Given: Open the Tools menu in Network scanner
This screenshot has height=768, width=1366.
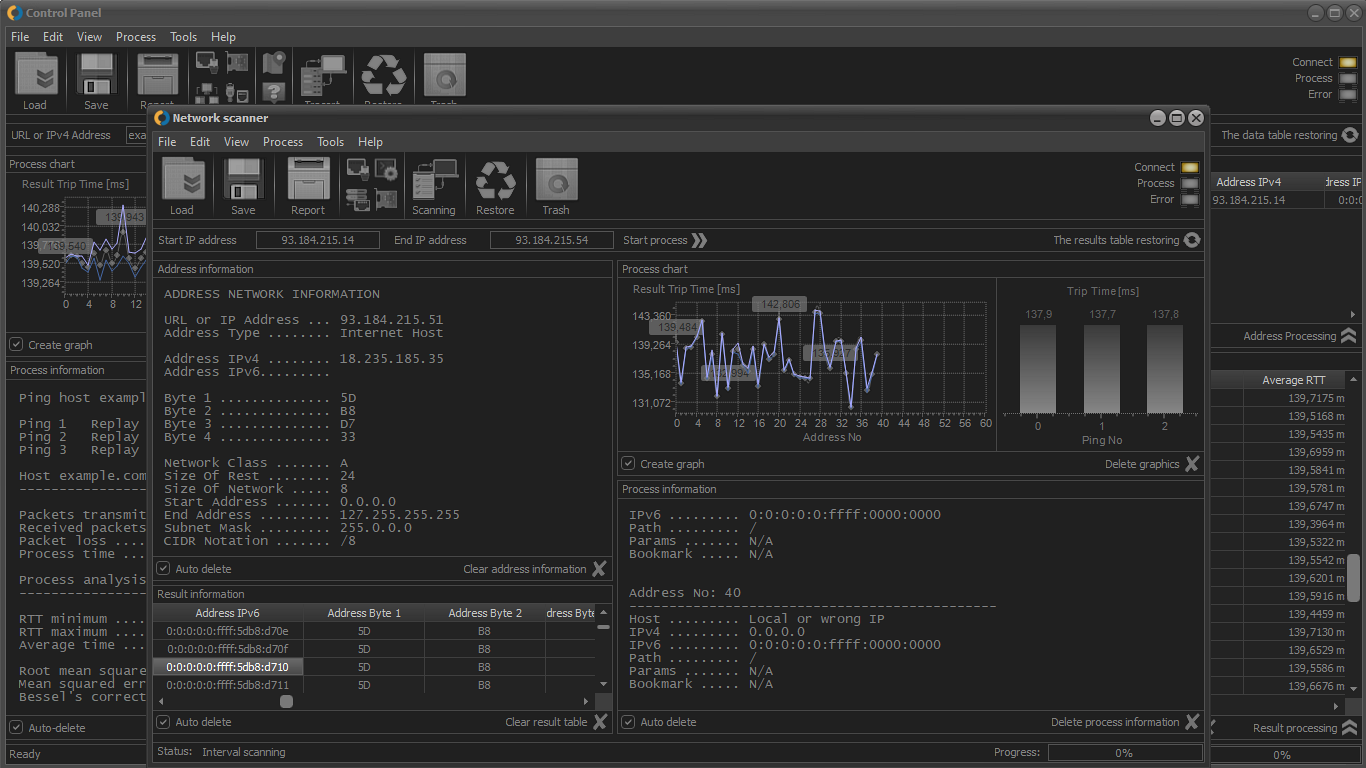Looking at the screenshot, I should [330, 142].
